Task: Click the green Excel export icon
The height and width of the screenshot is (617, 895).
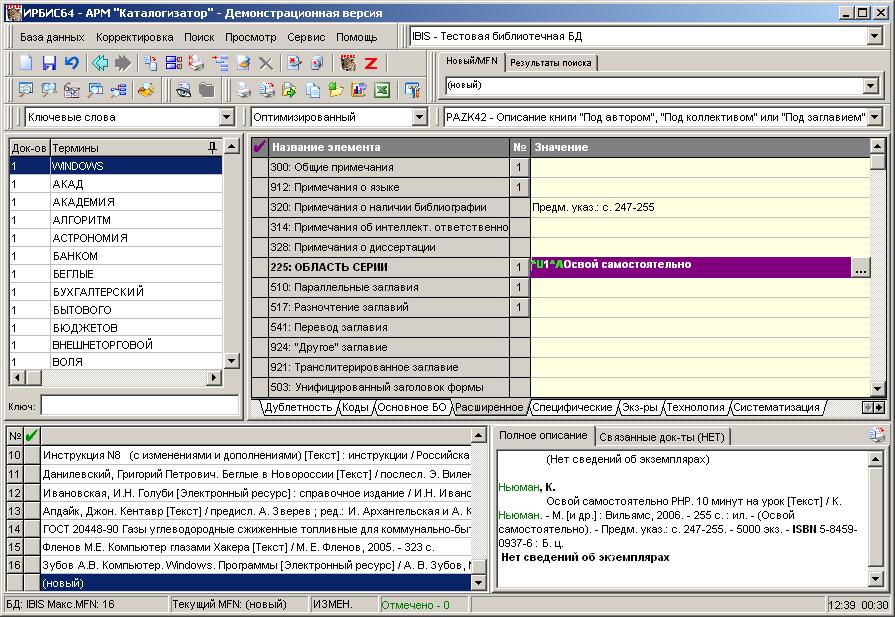Action: coord(381,90)
